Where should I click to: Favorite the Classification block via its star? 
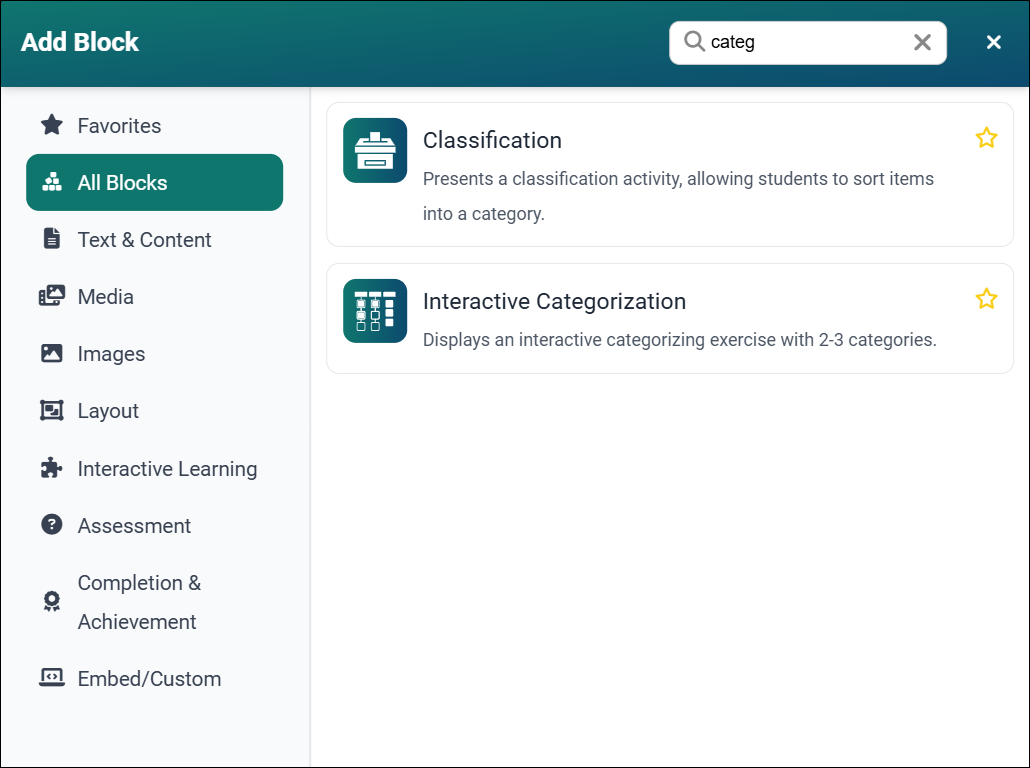click(987, 137)
